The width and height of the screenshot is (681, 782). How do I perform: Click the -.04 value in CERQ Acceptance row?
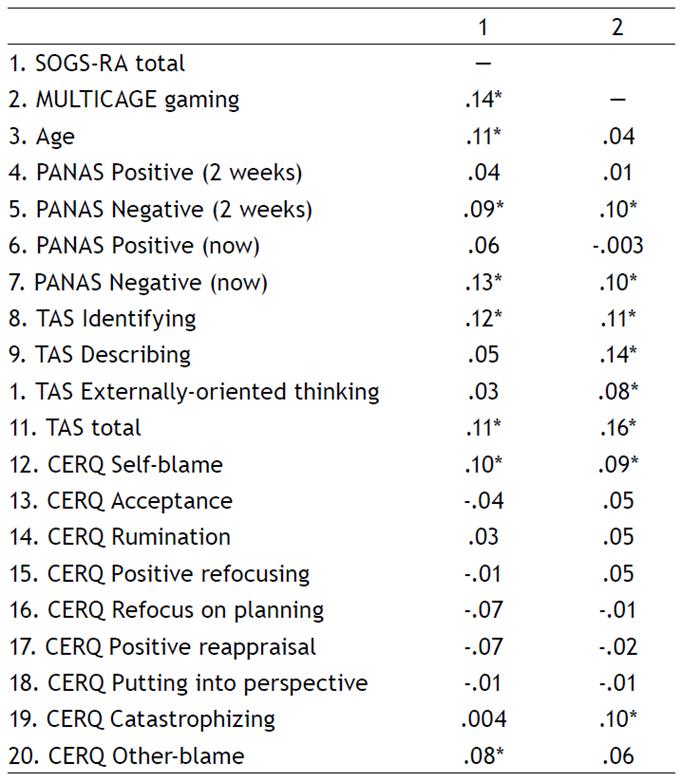pos(484,501)
